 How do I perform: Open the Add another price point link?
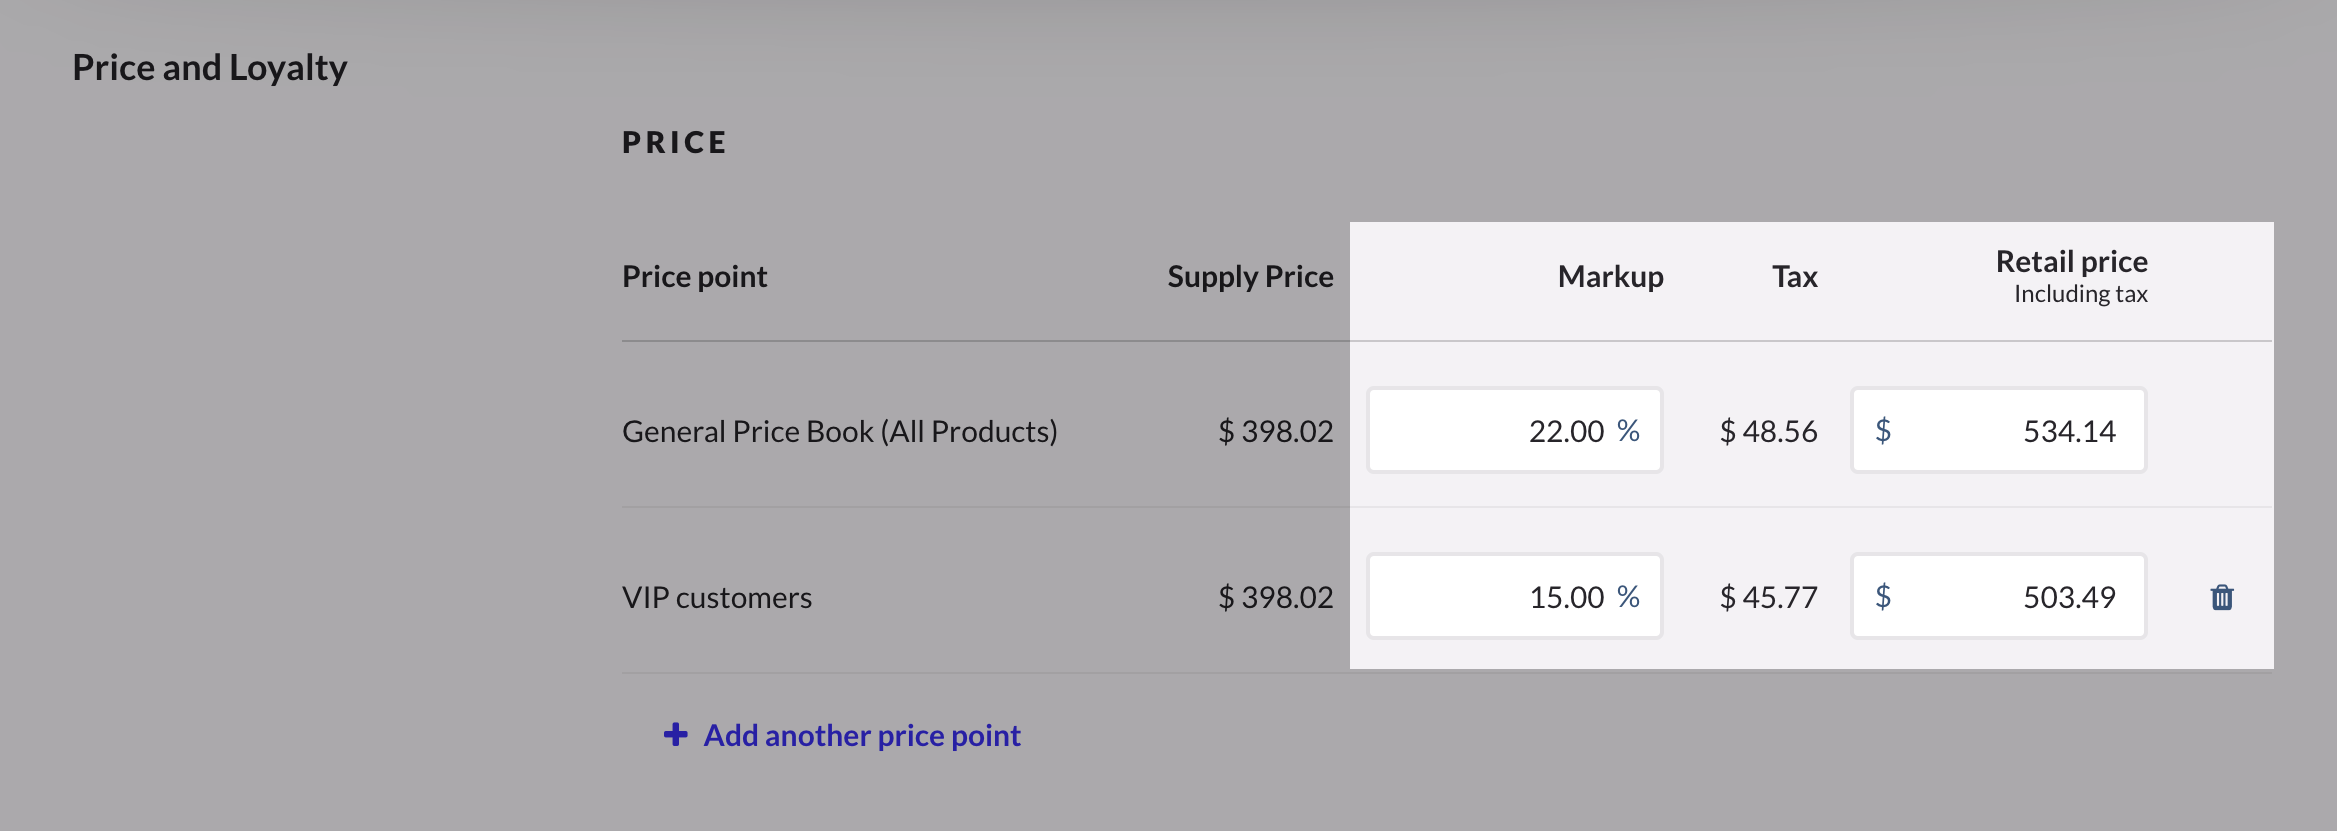click(862, 735)
